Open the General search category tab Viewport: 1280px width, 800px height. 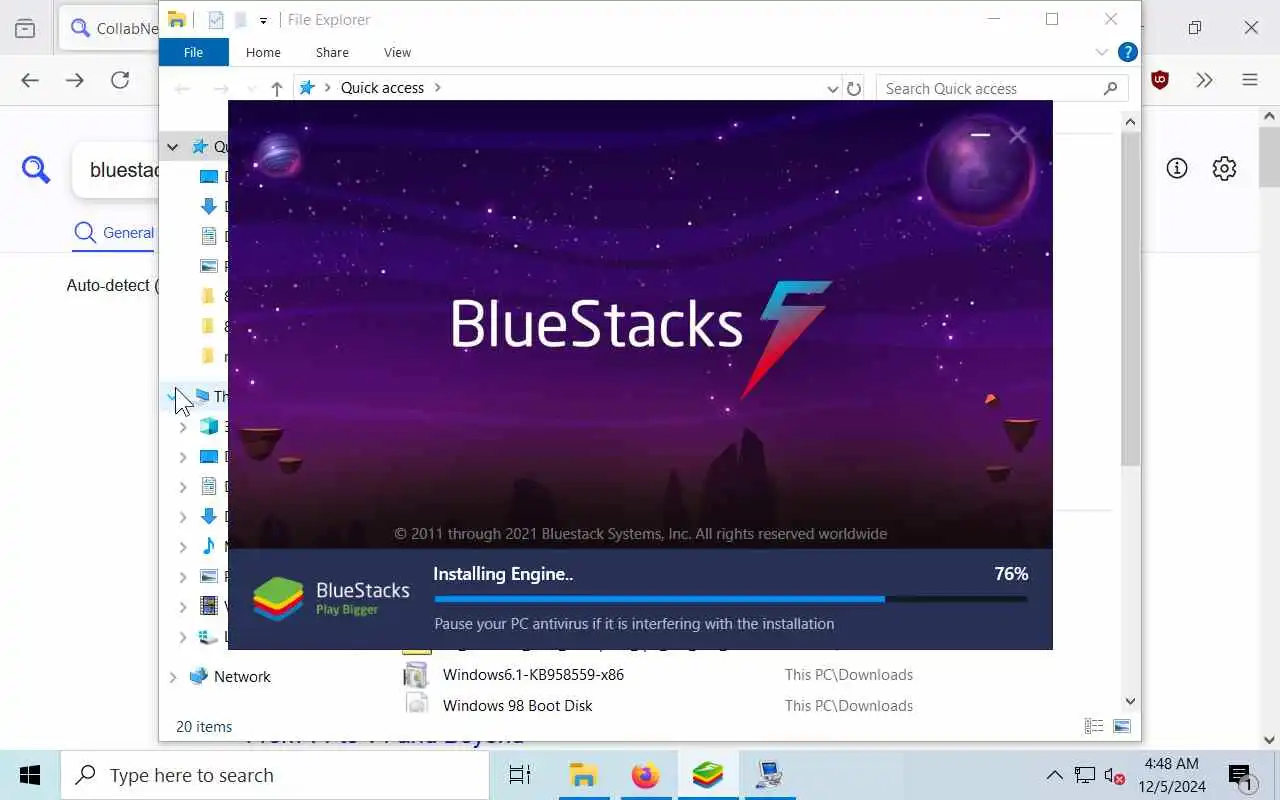pos(114,233)
